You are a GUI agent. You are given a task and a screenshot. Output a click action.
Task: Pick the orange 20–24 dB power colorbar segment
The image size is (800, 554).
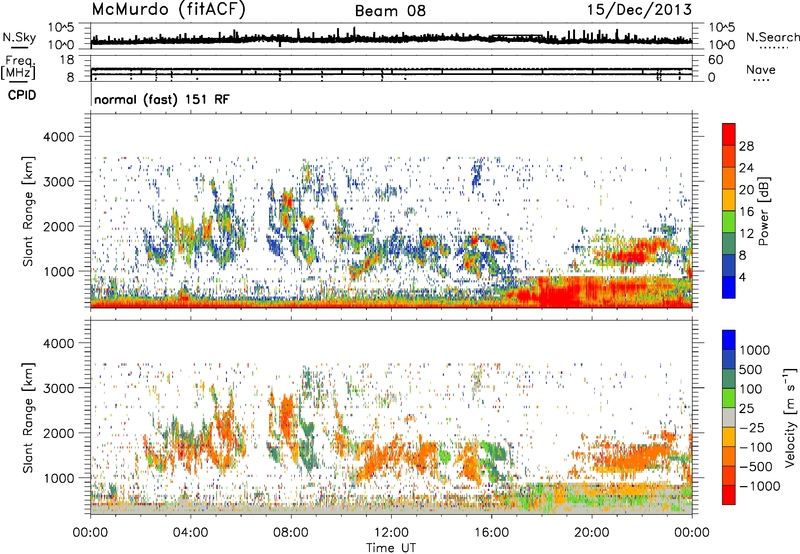(x=729, y=178)
